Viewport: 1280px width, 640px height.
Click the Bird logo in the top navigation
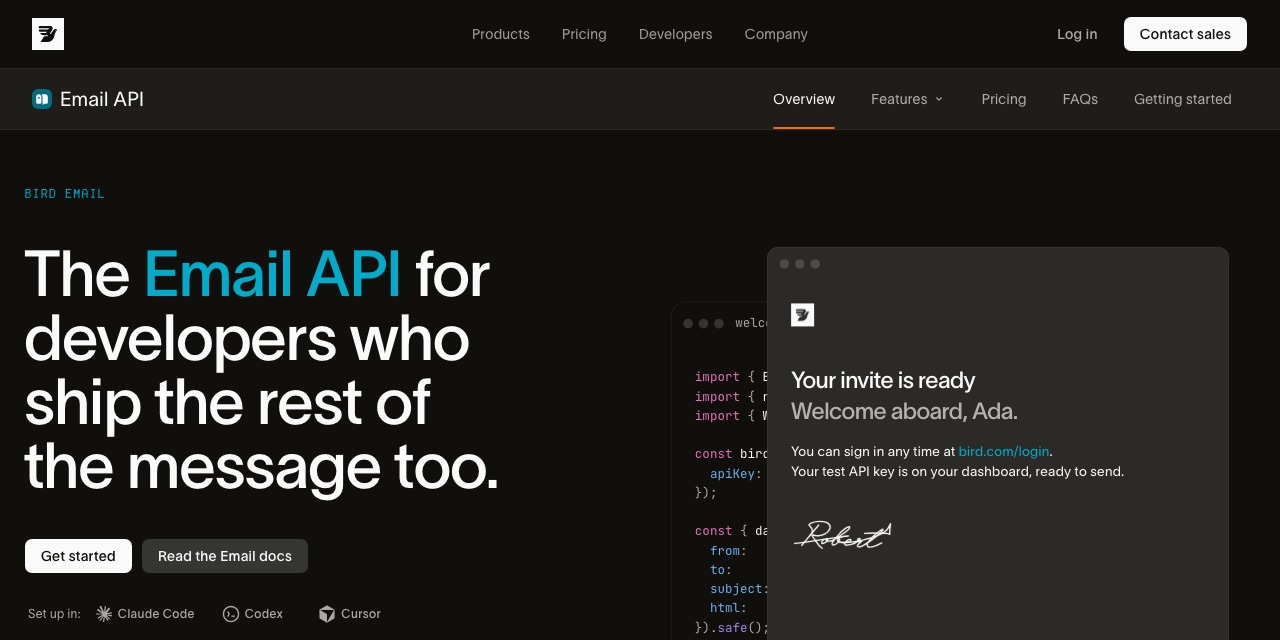48,34
